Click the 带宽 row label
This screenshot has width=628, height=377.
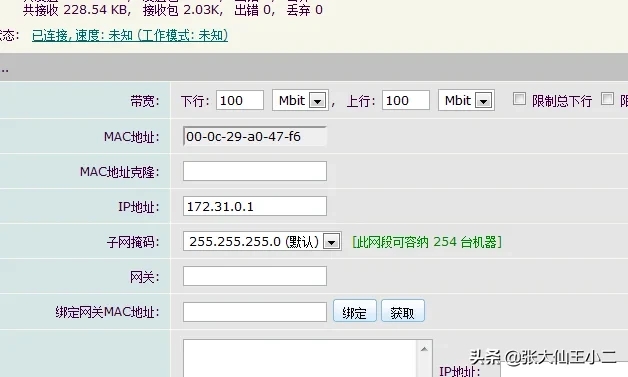pyautogui.click(x=145, y=101)
